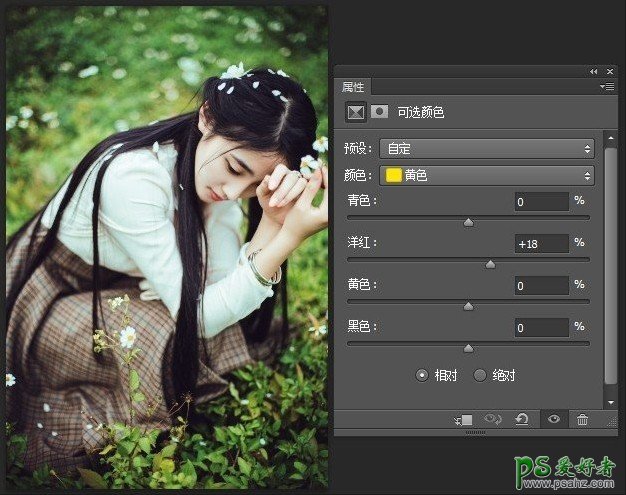Open the 预设 preset dropdown

pyautogui.click(x=486, y=149)
